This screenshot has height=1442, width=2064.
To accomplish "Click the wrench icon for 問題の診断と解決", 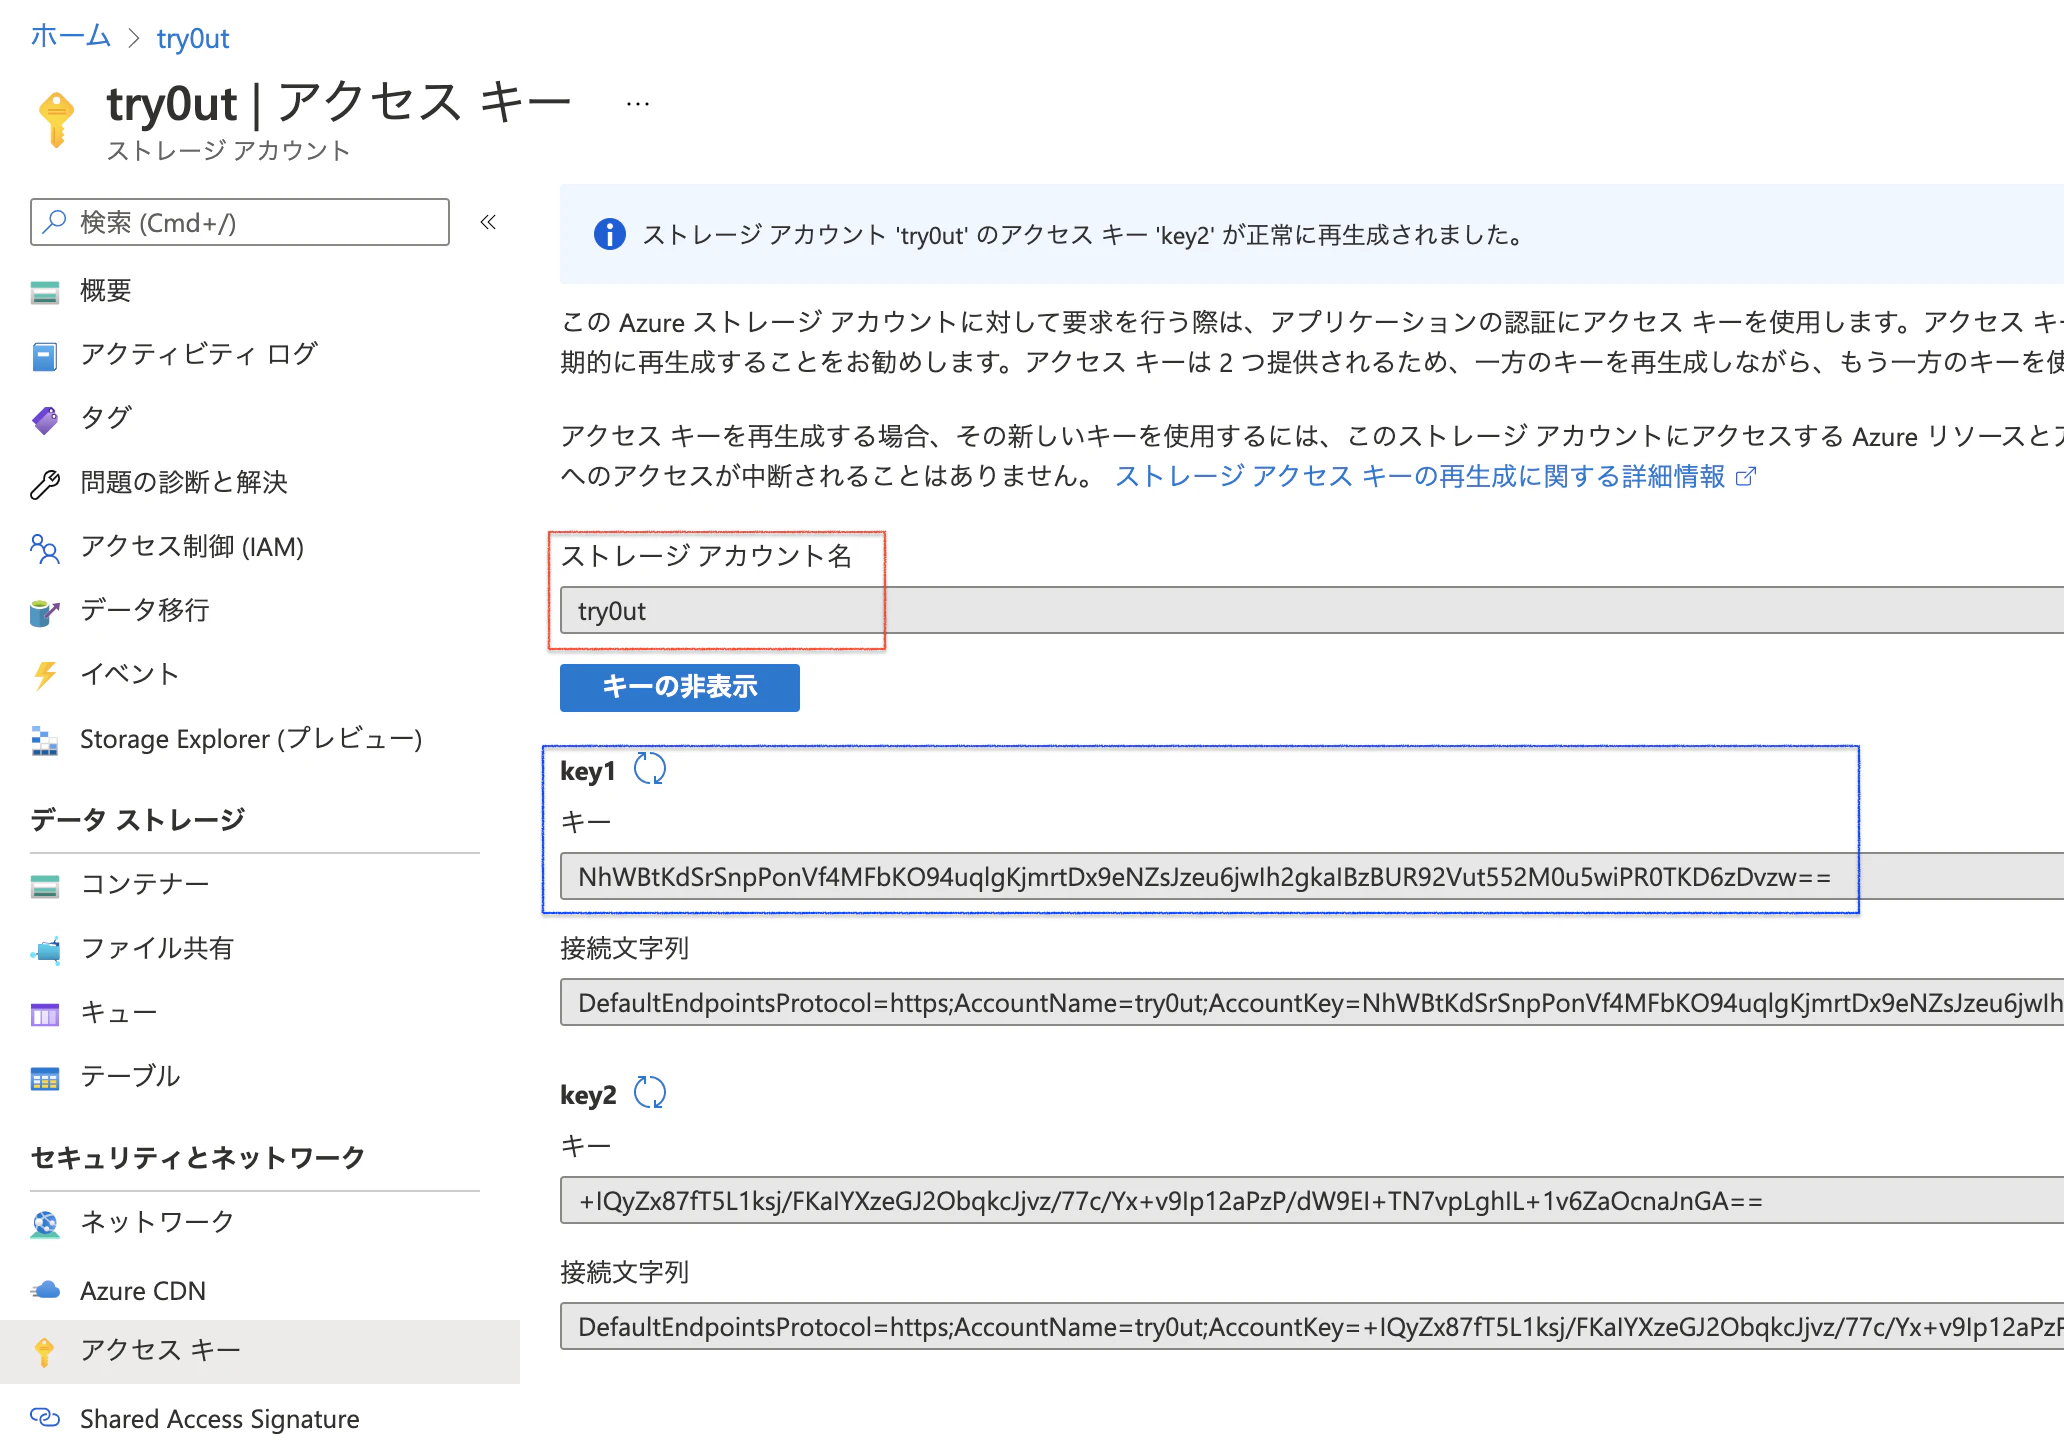I will pos(45,484).
